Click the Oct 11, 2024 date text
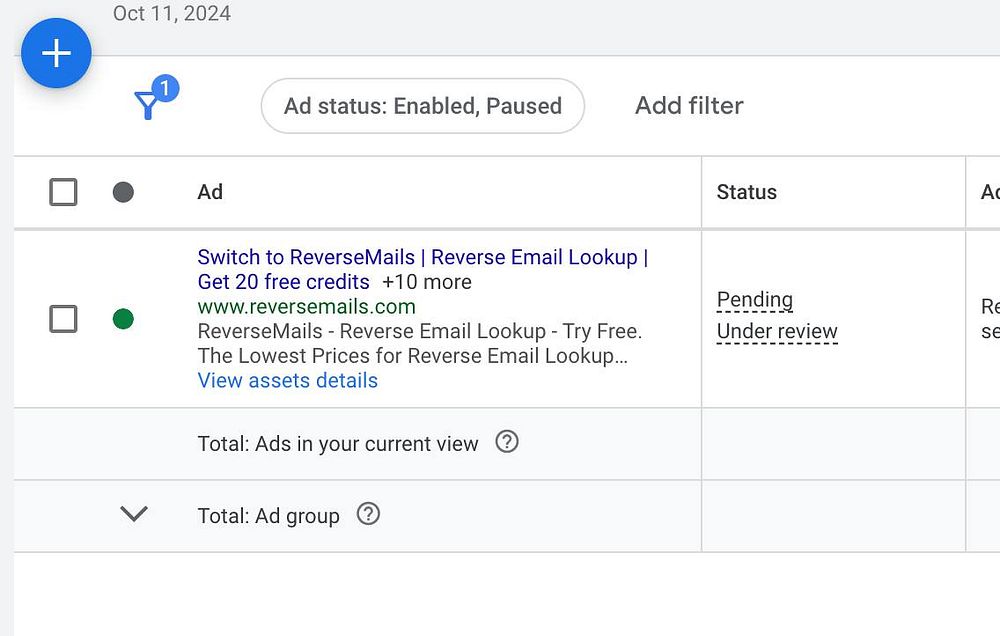The width and height of the screenshot is (1000, 636). pos(172,14)
